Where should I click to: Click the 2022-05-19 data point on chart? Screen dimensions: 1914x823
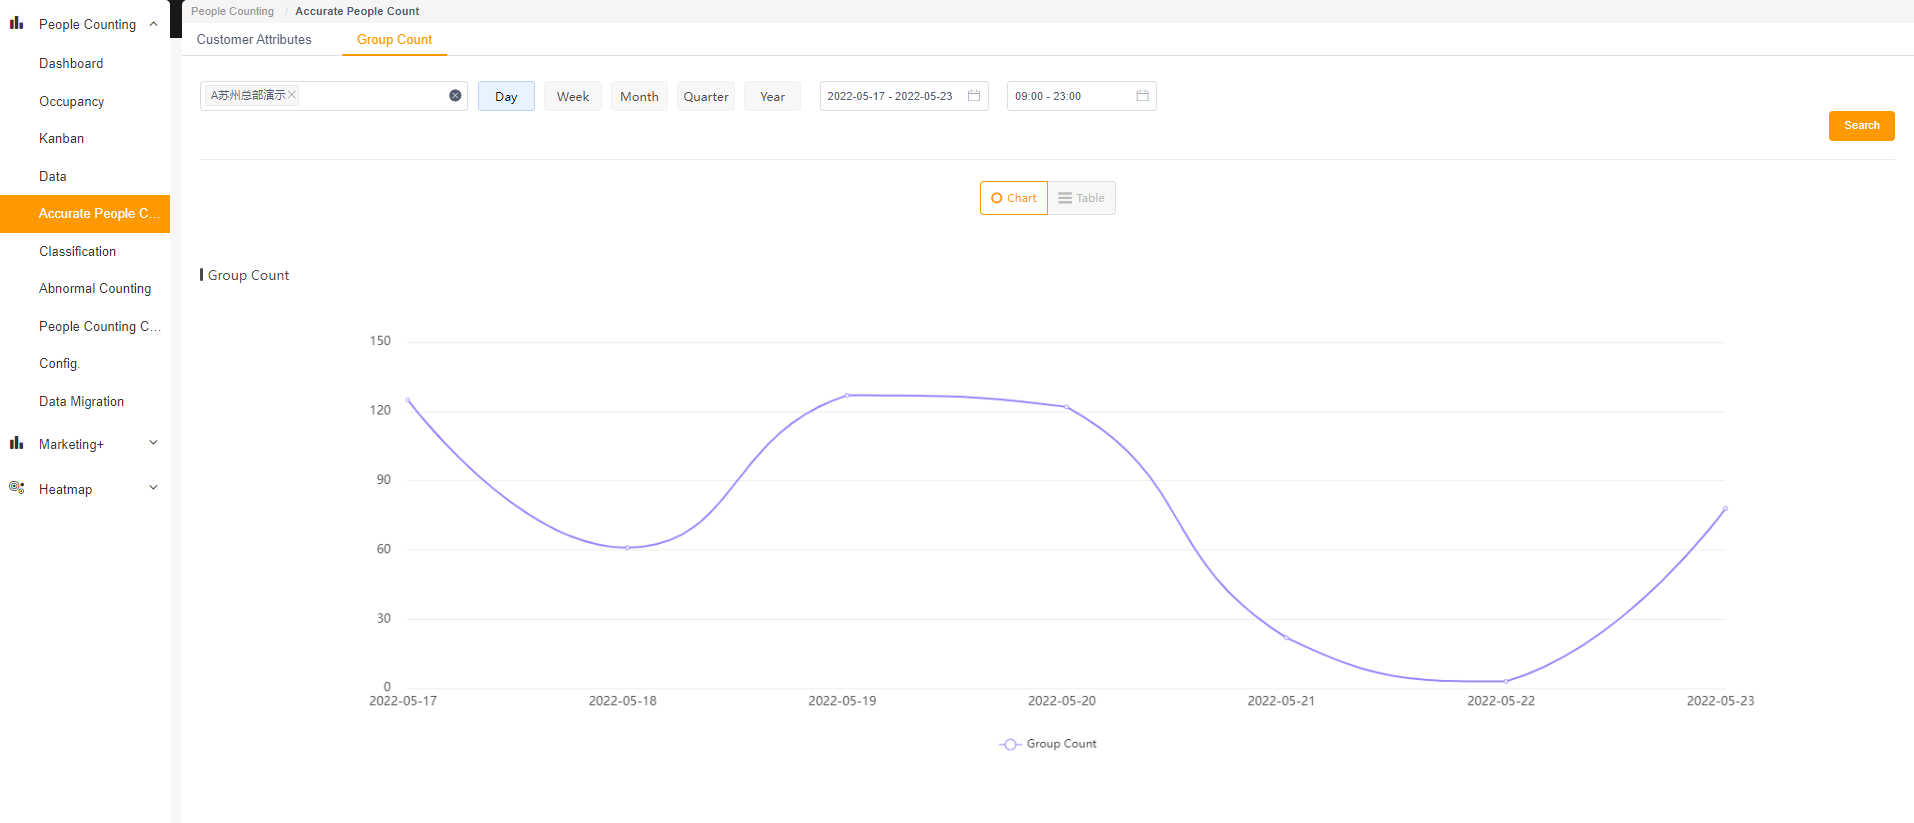click(847, 396)
